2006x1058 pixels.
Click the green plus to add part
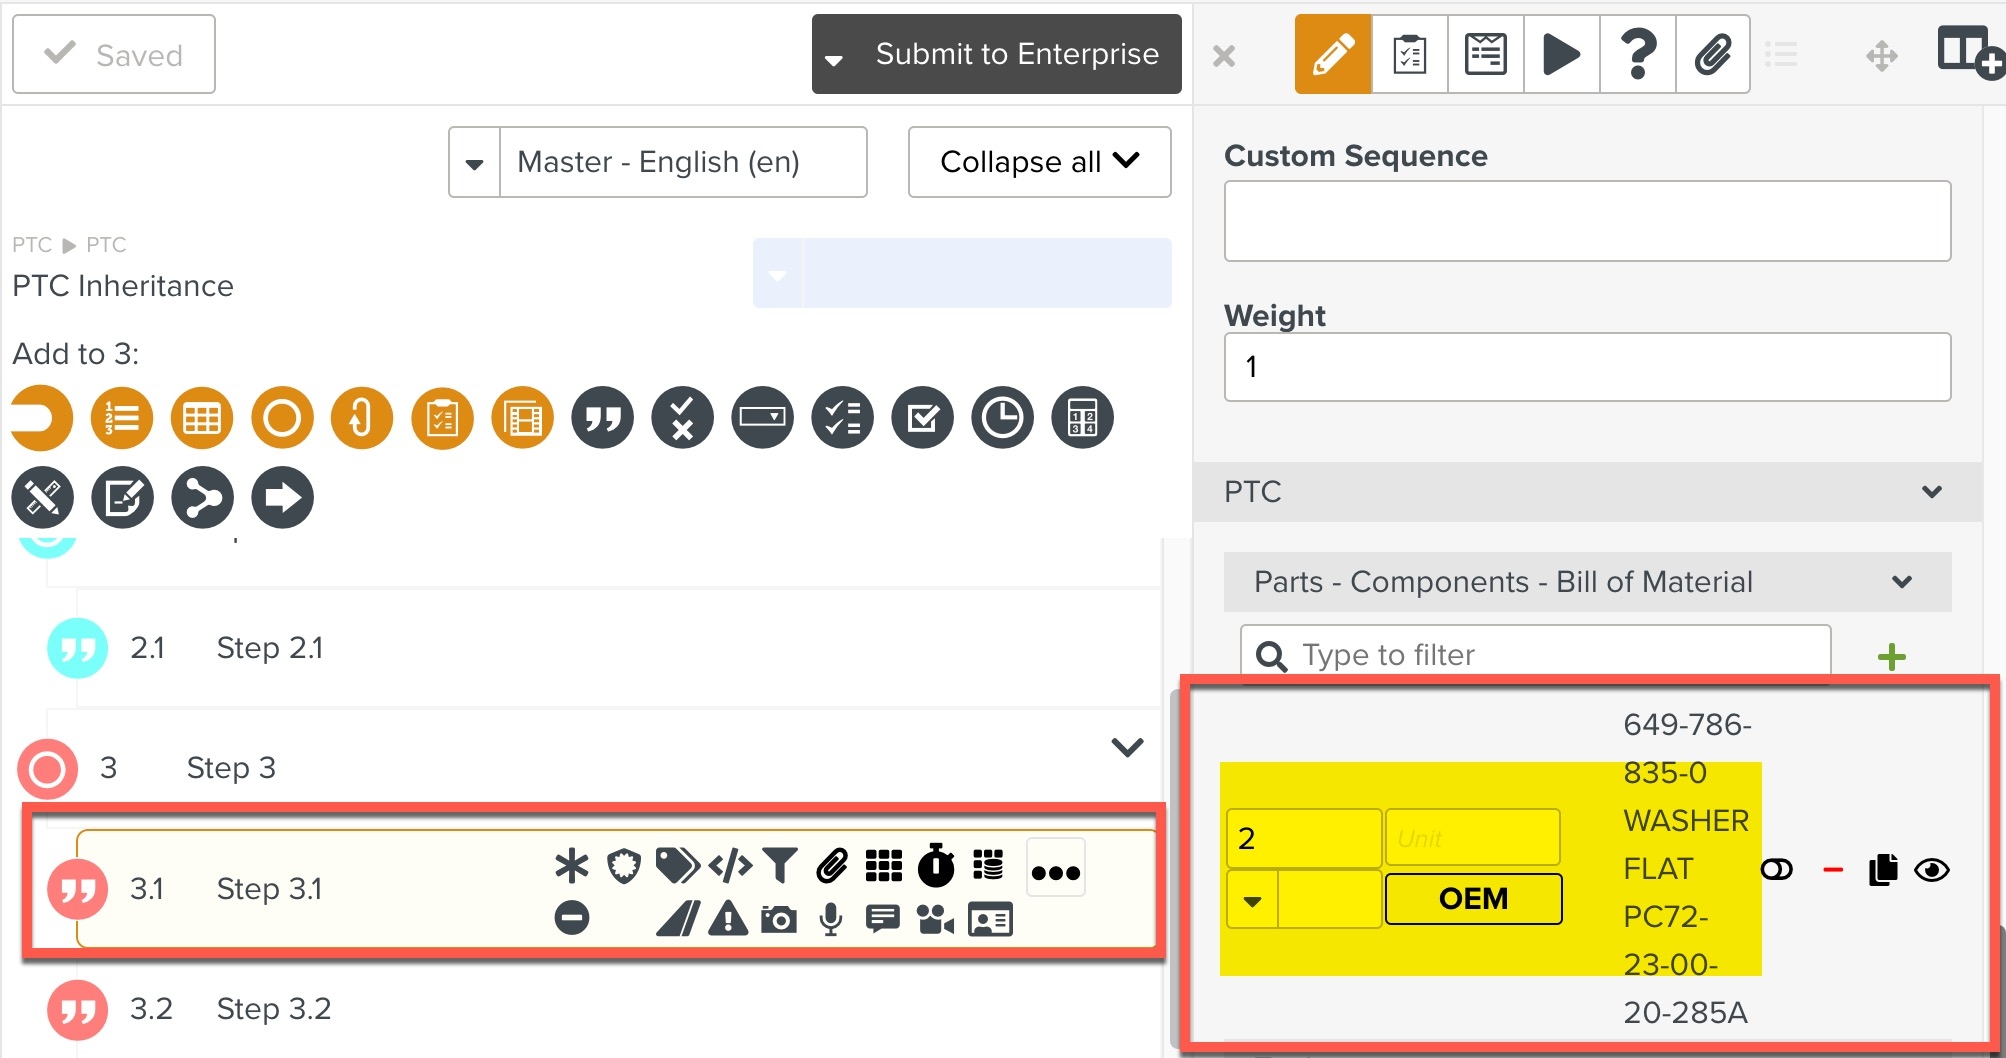pos(1891,657)
